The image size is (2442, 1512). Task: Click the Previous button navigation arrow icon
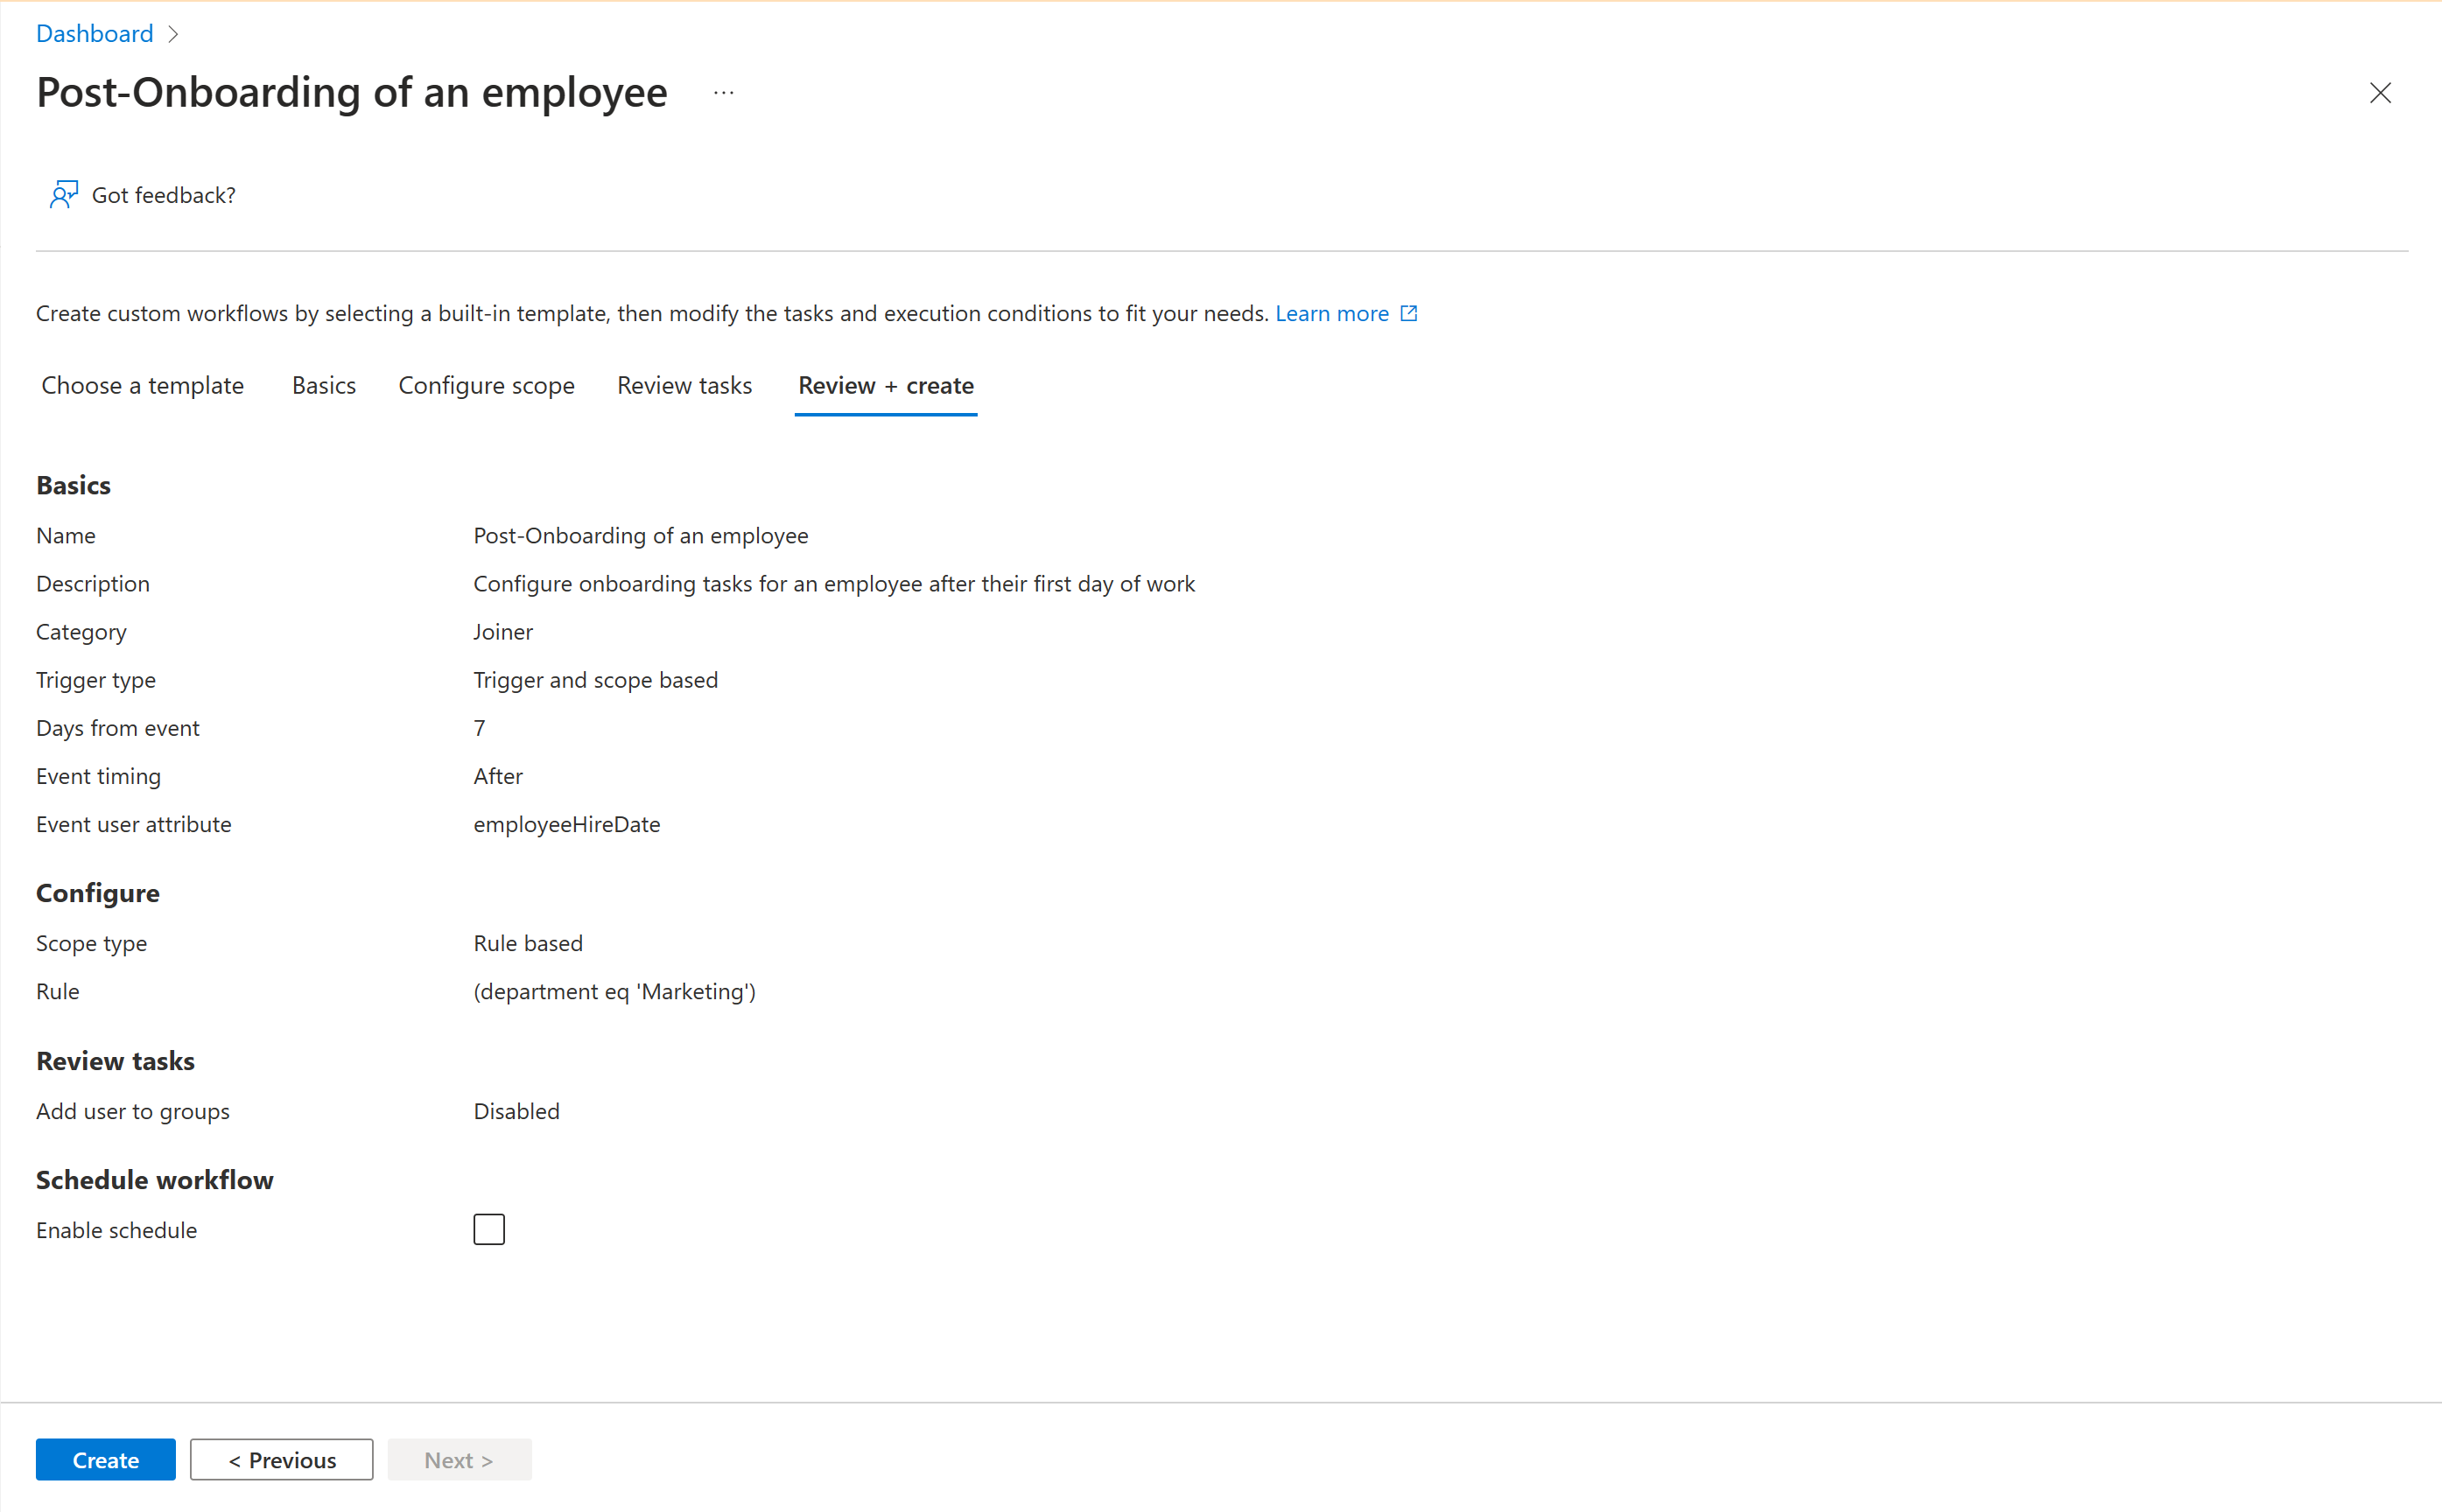point(232,1459)
